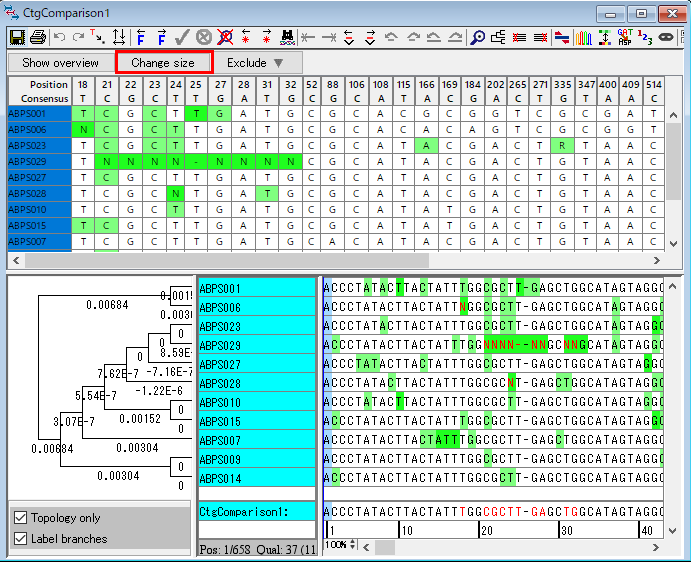Screen dimensions: 691x562
Task: Click the tree diagram toolbar icon
Action: point(499,38)
